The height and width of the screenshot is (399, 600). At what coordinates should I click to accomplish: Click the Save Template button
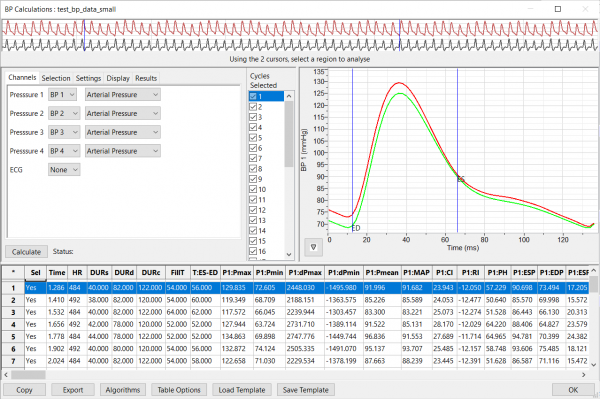click(306, 390)
